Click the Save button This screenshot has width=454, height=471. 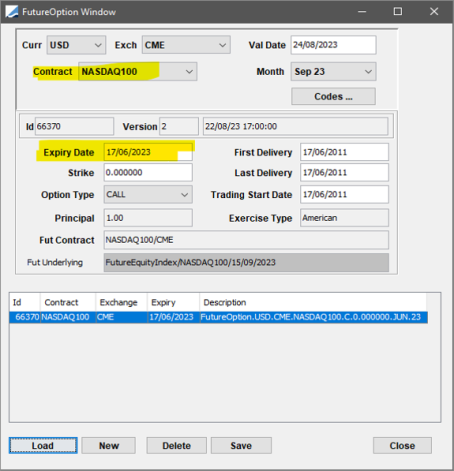pyautogui.click(x=241, y=445)
